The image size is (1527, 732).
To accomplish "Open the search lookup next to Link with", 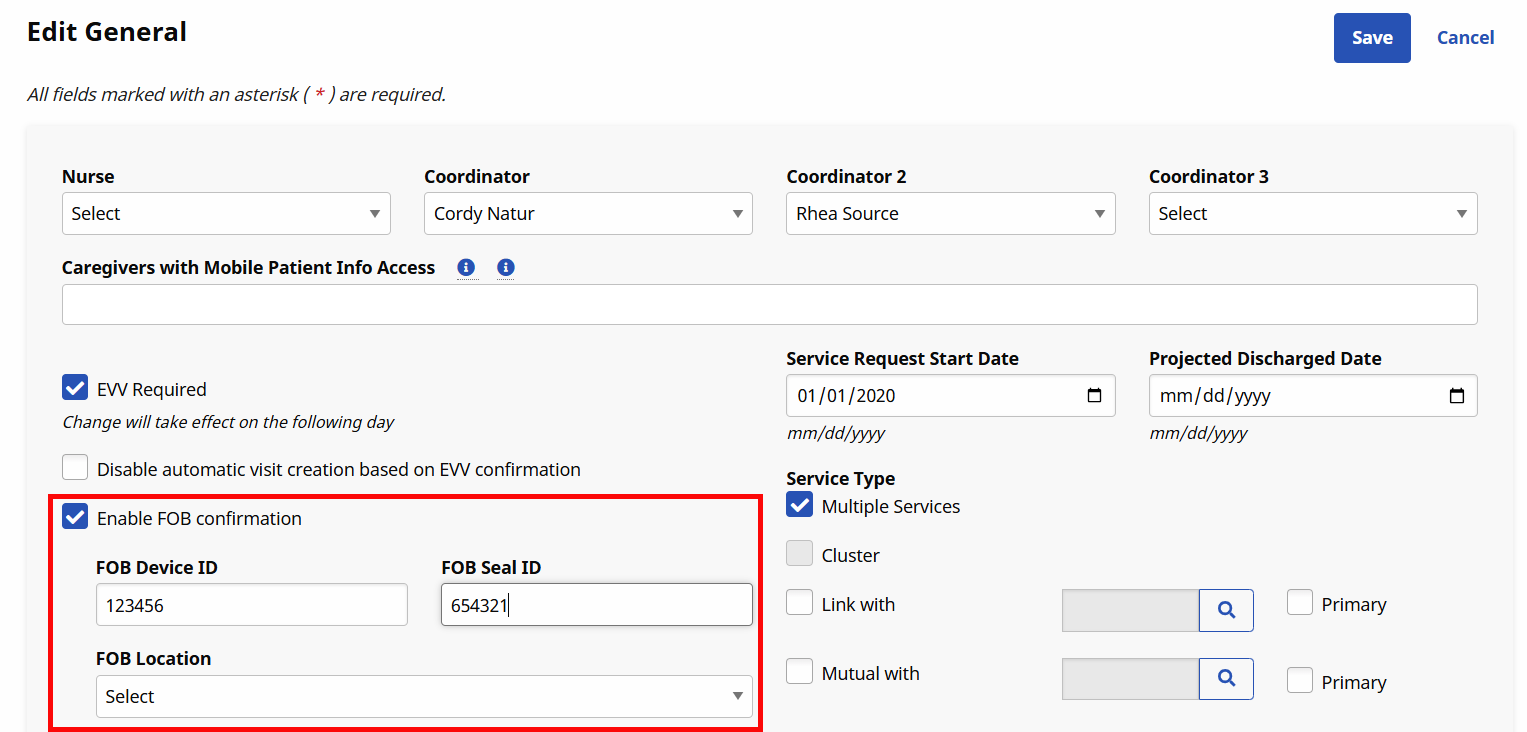I will (1226, 610).
